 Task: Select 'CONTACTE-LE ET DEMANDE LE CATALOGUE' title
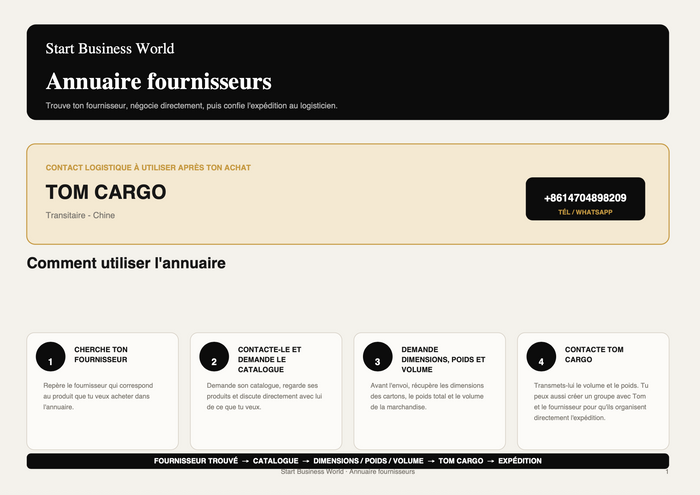click(x=269, y=359)
